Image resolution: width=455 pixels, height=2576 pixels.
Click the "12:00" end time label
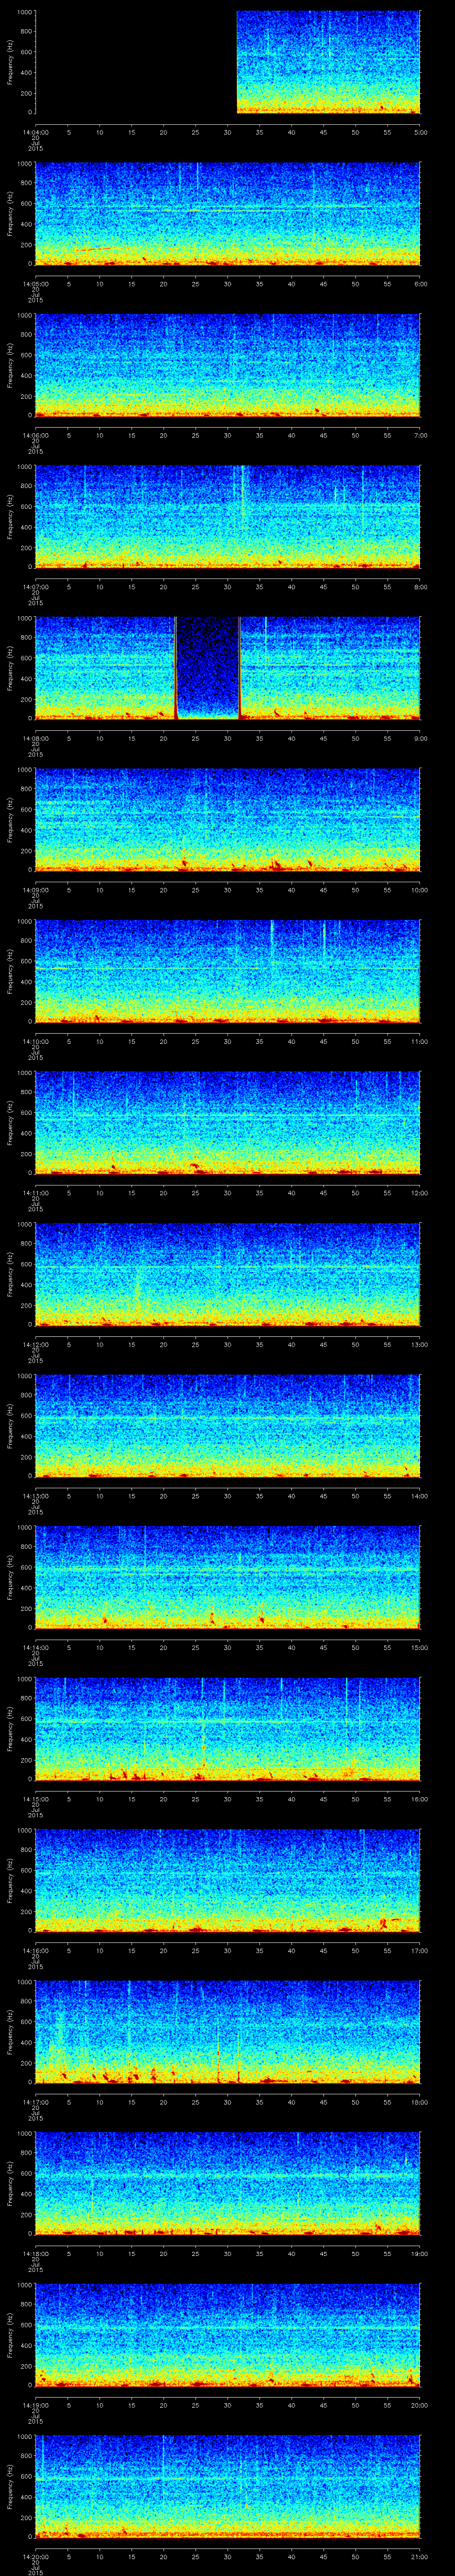[x=419, y=1192]
